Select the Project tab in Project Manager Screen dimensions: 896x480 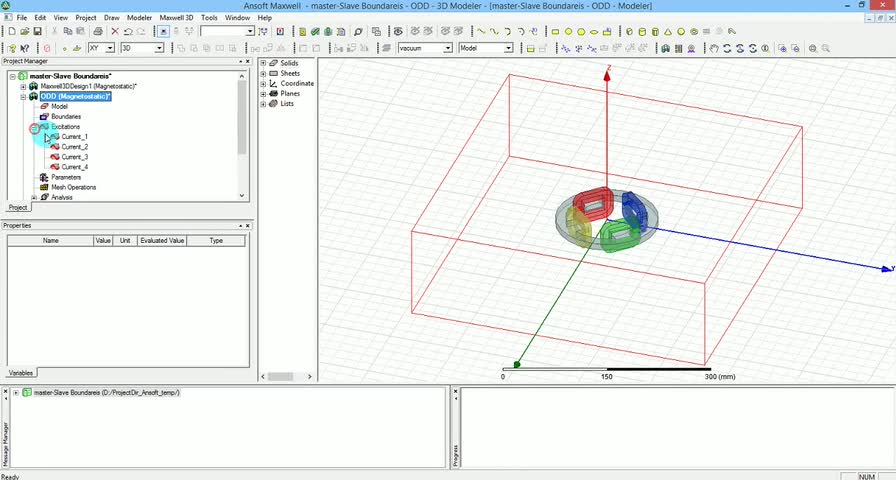coord(18,207)
